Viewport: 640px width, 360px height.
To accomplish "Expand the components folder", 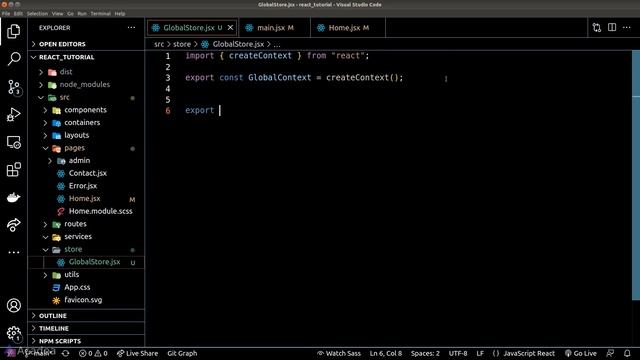I will [x=86, y=110].
